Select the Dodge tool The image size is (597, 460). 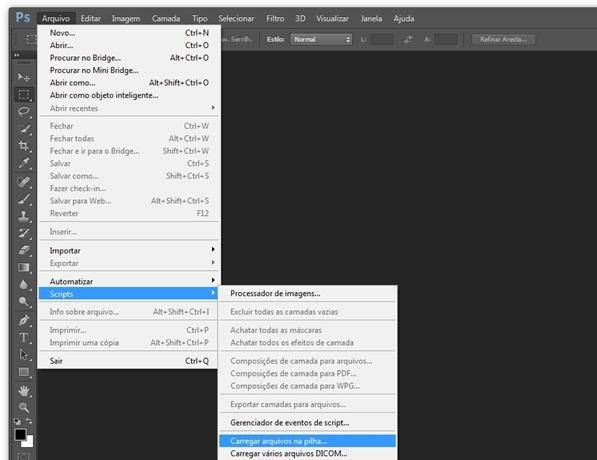(x=24, y=301)
